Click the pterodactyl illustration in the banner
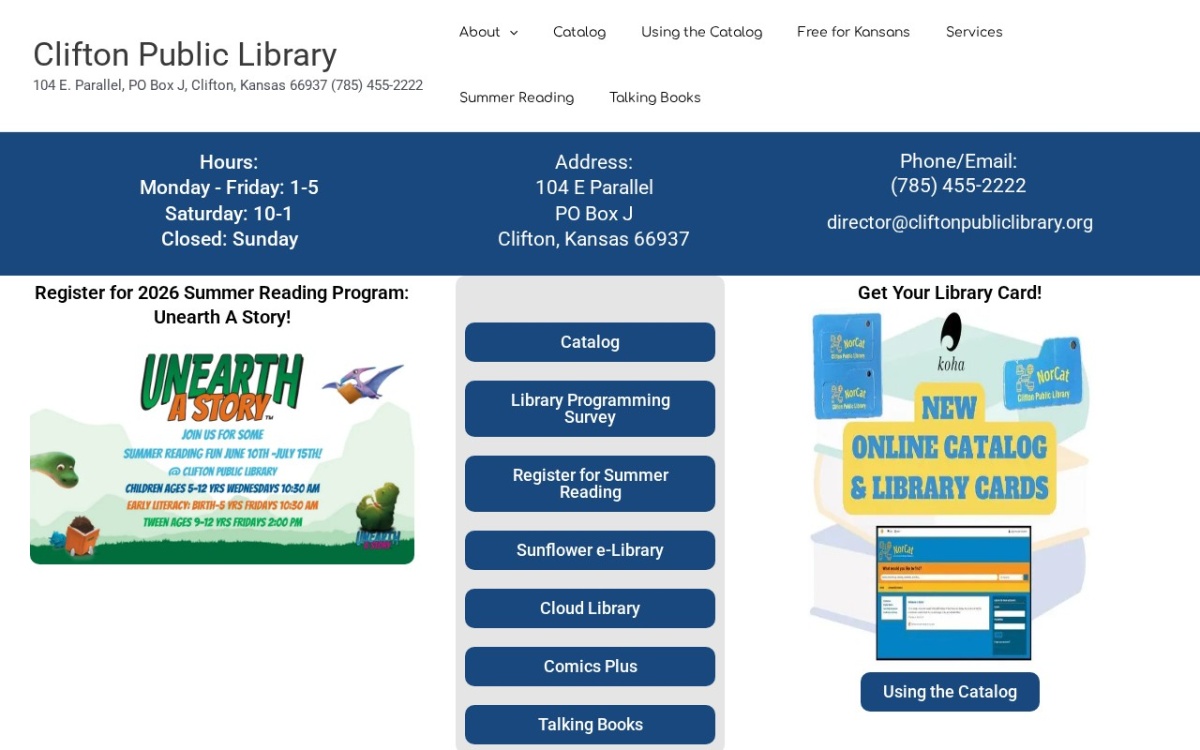Image resolution: width=1200 pixels, height=750 pixels. (x=362, y=383)
